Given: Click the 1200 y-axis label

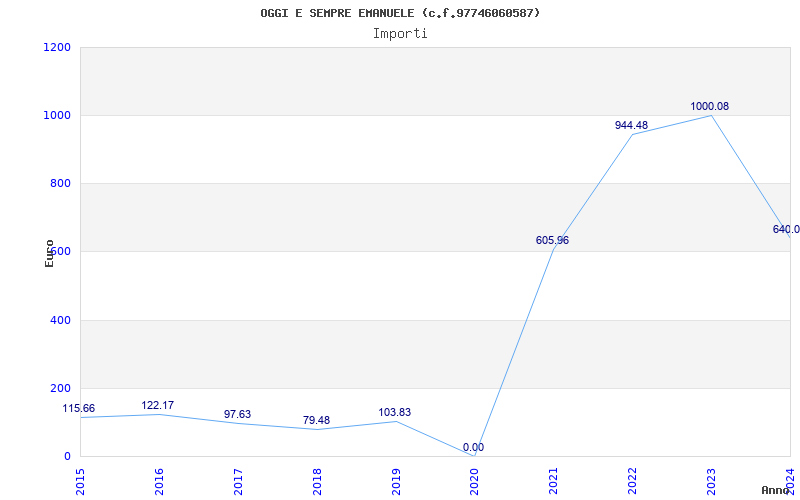Looking at the screenshot, I should pos(57,47).
